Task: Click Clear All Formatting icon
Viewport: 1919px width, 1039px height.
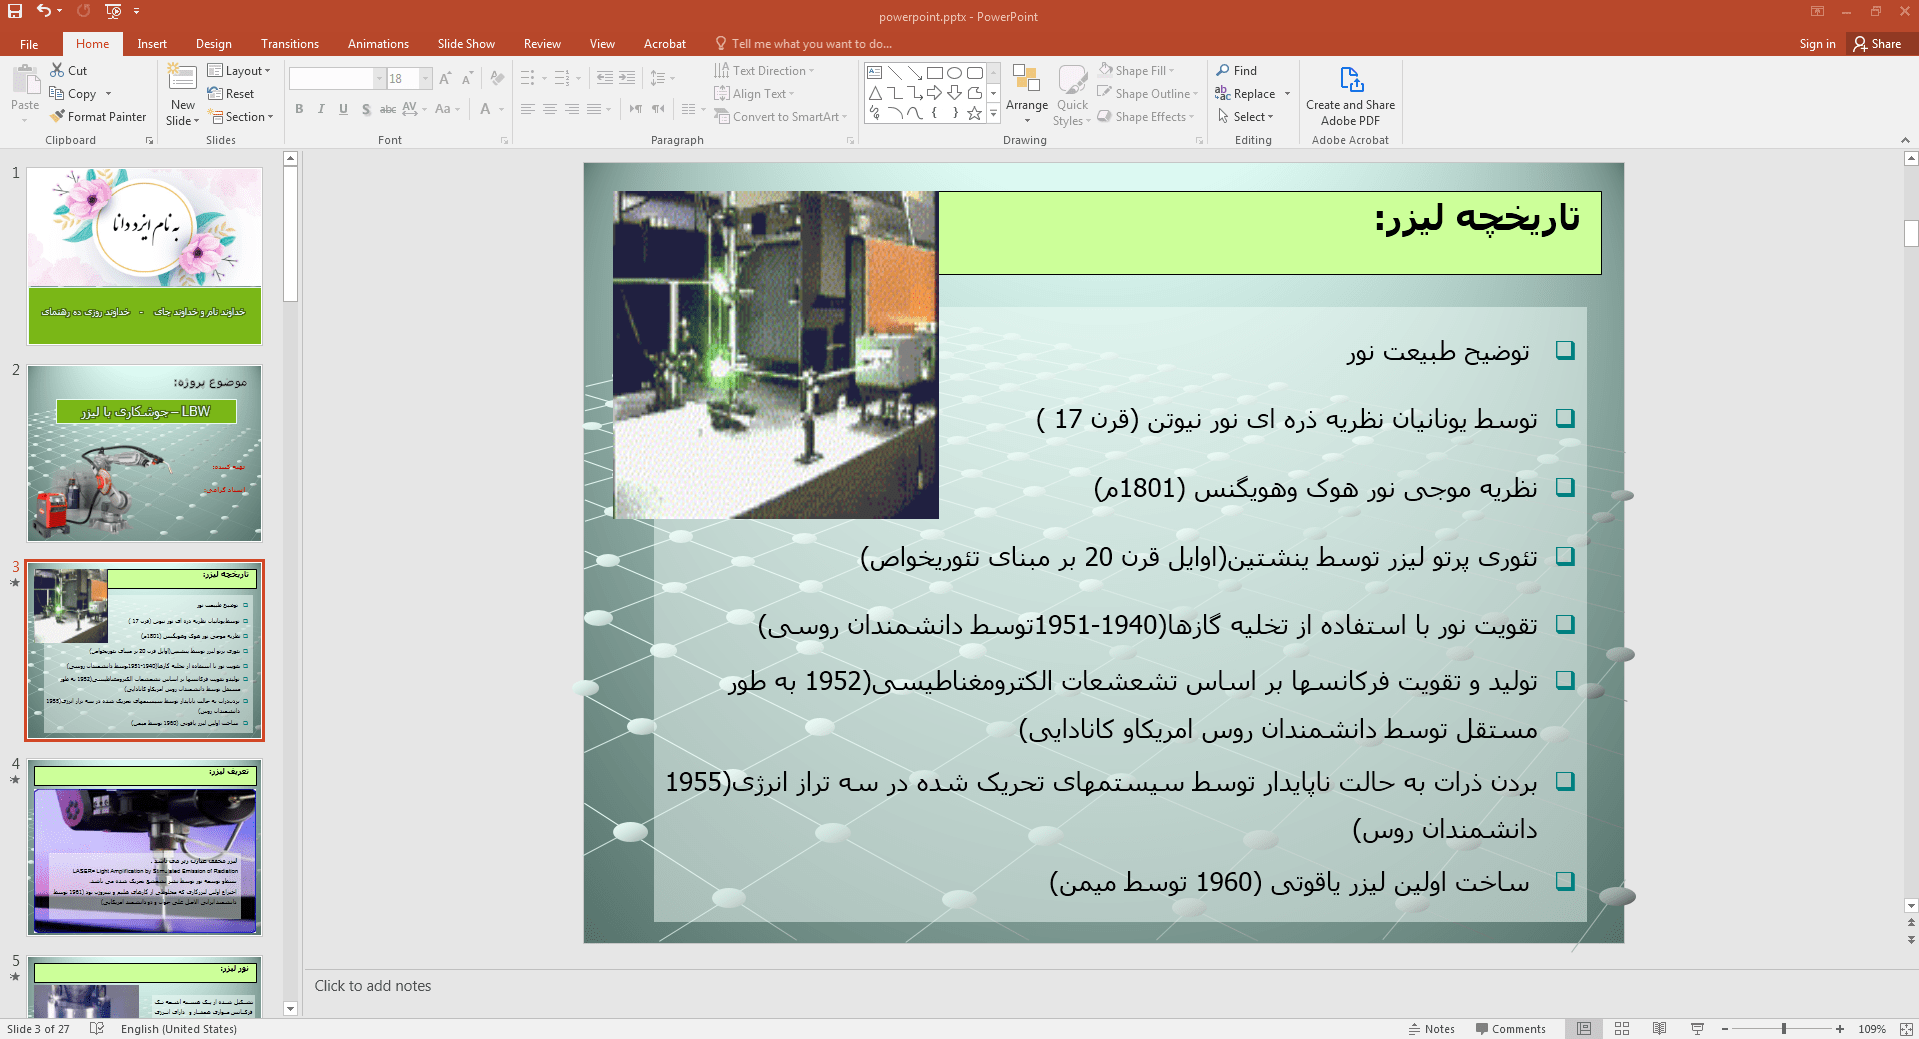Action: pyautogui.click(x=497, y=78)
